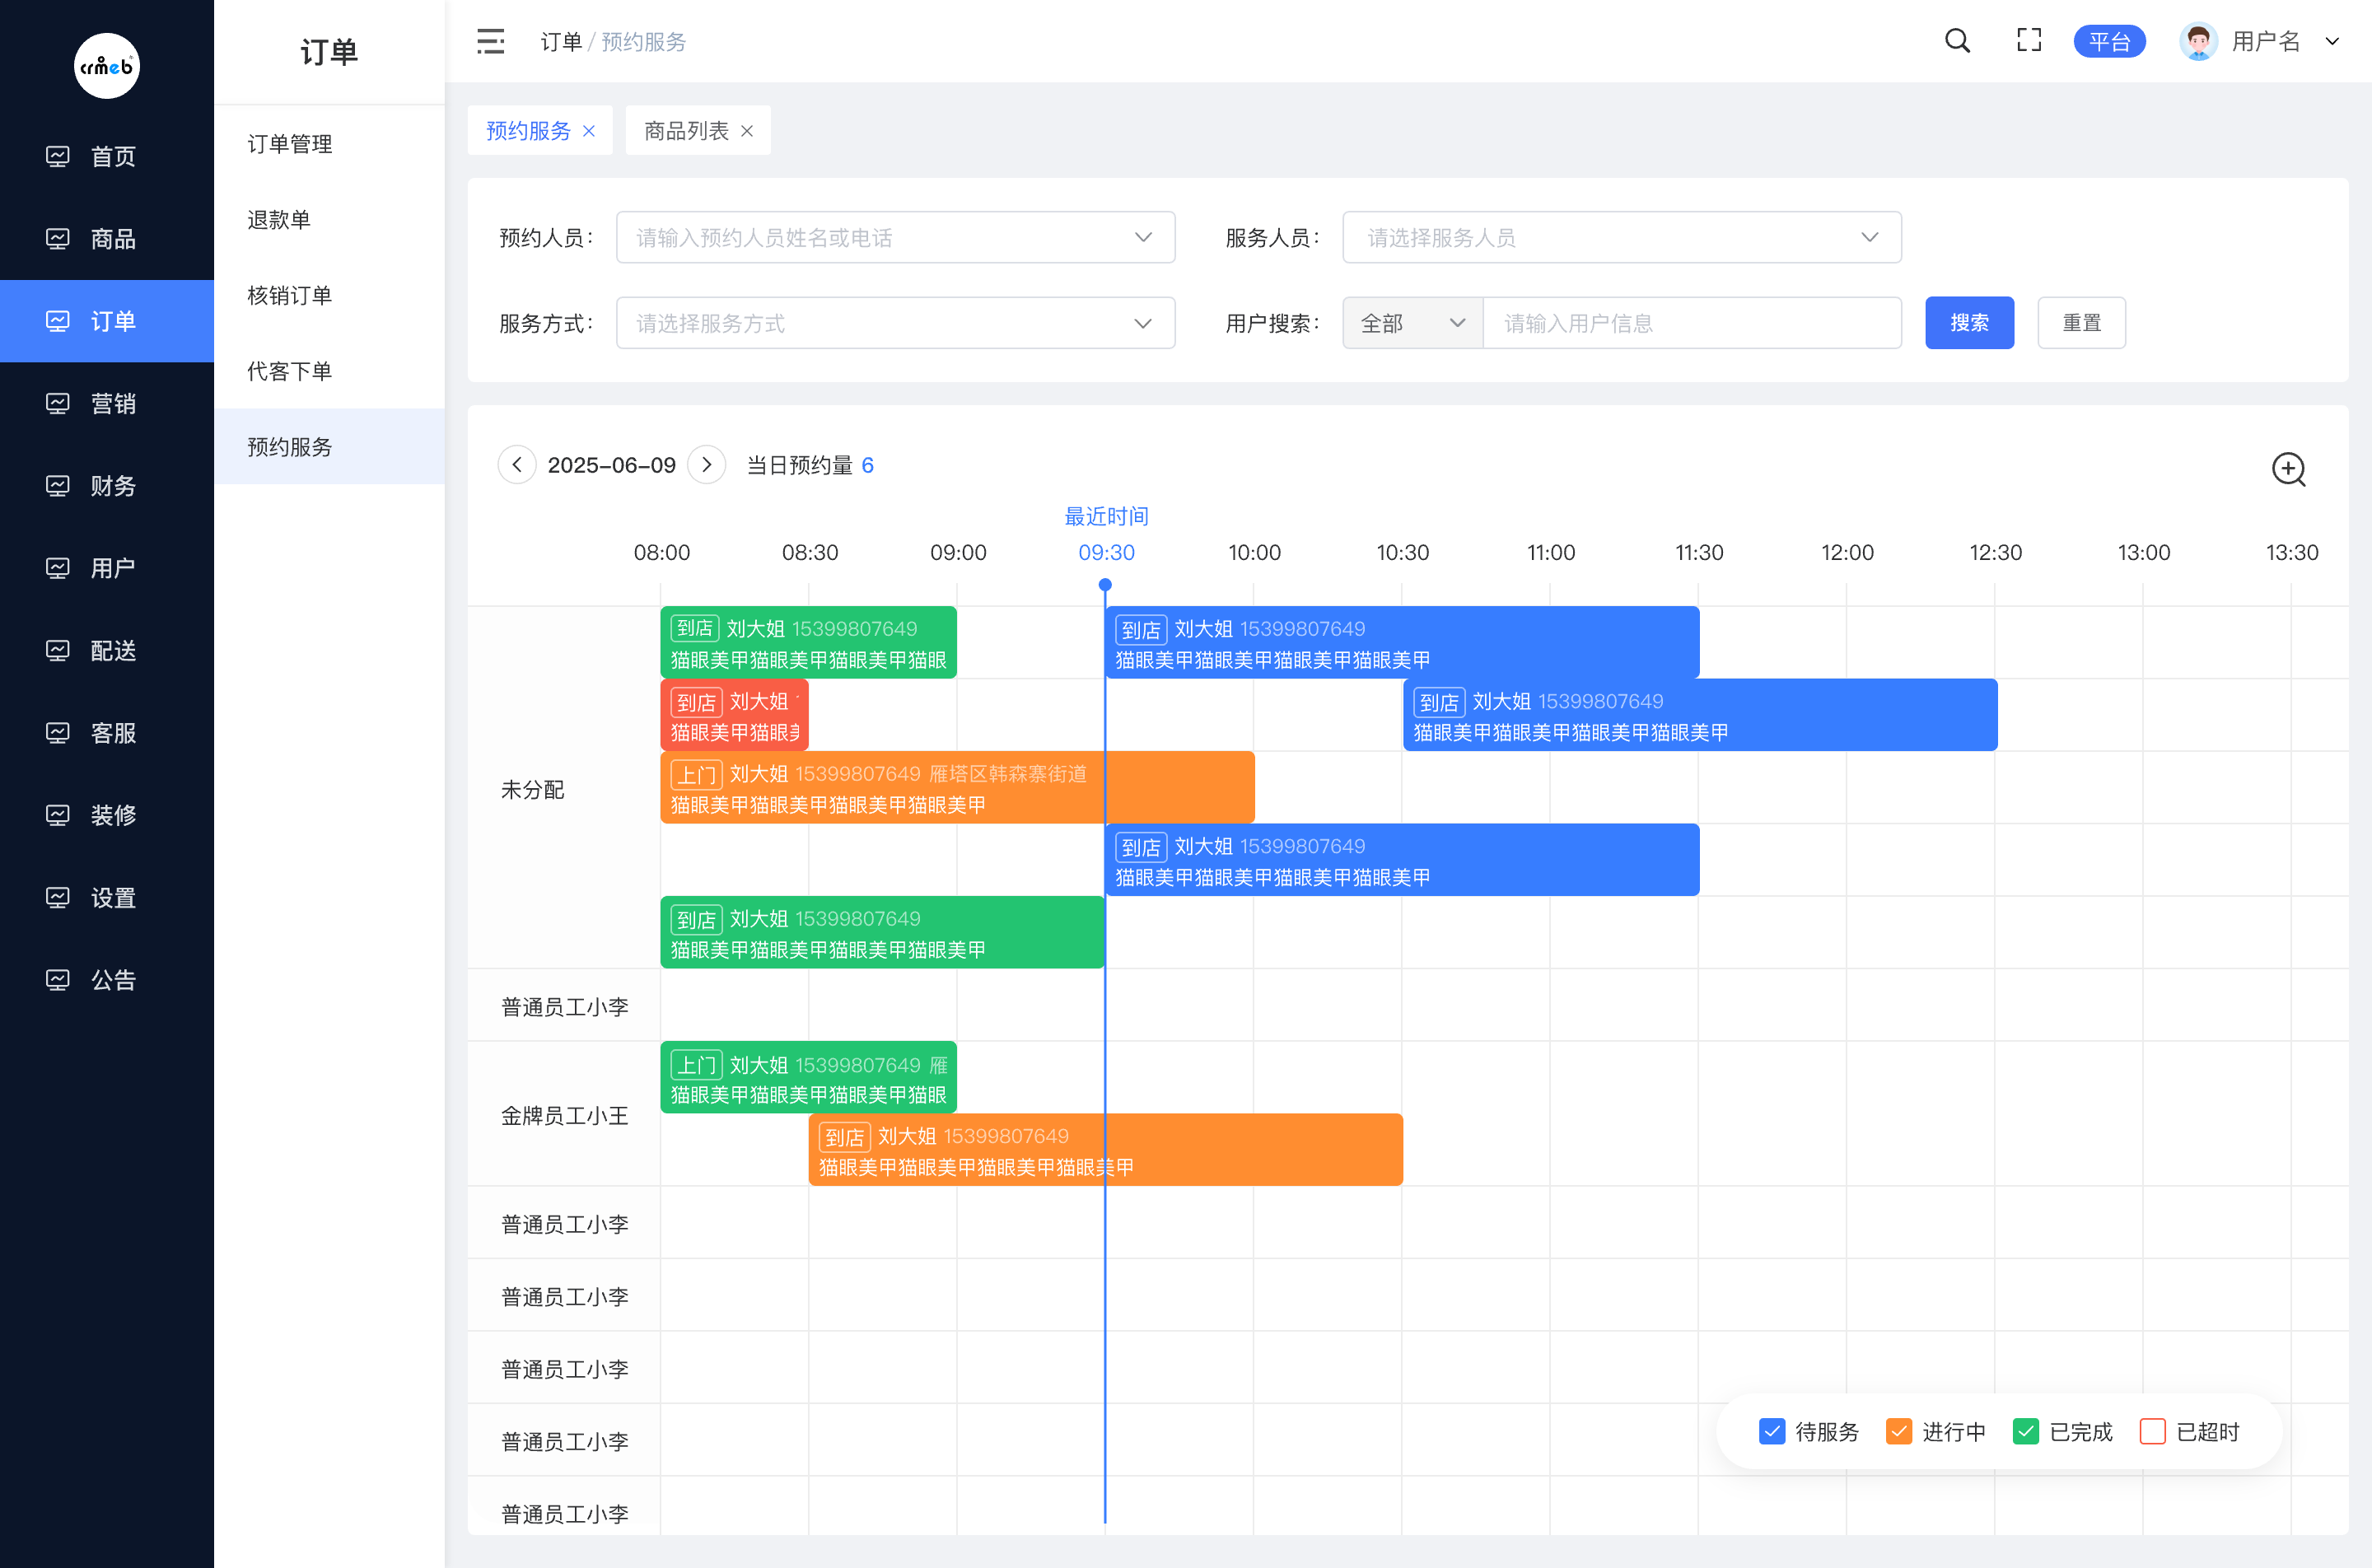Open the 服务方式 dropdown
Image resolution: width=2372 pixels, height=1568 pixels.
click(895, 323)
